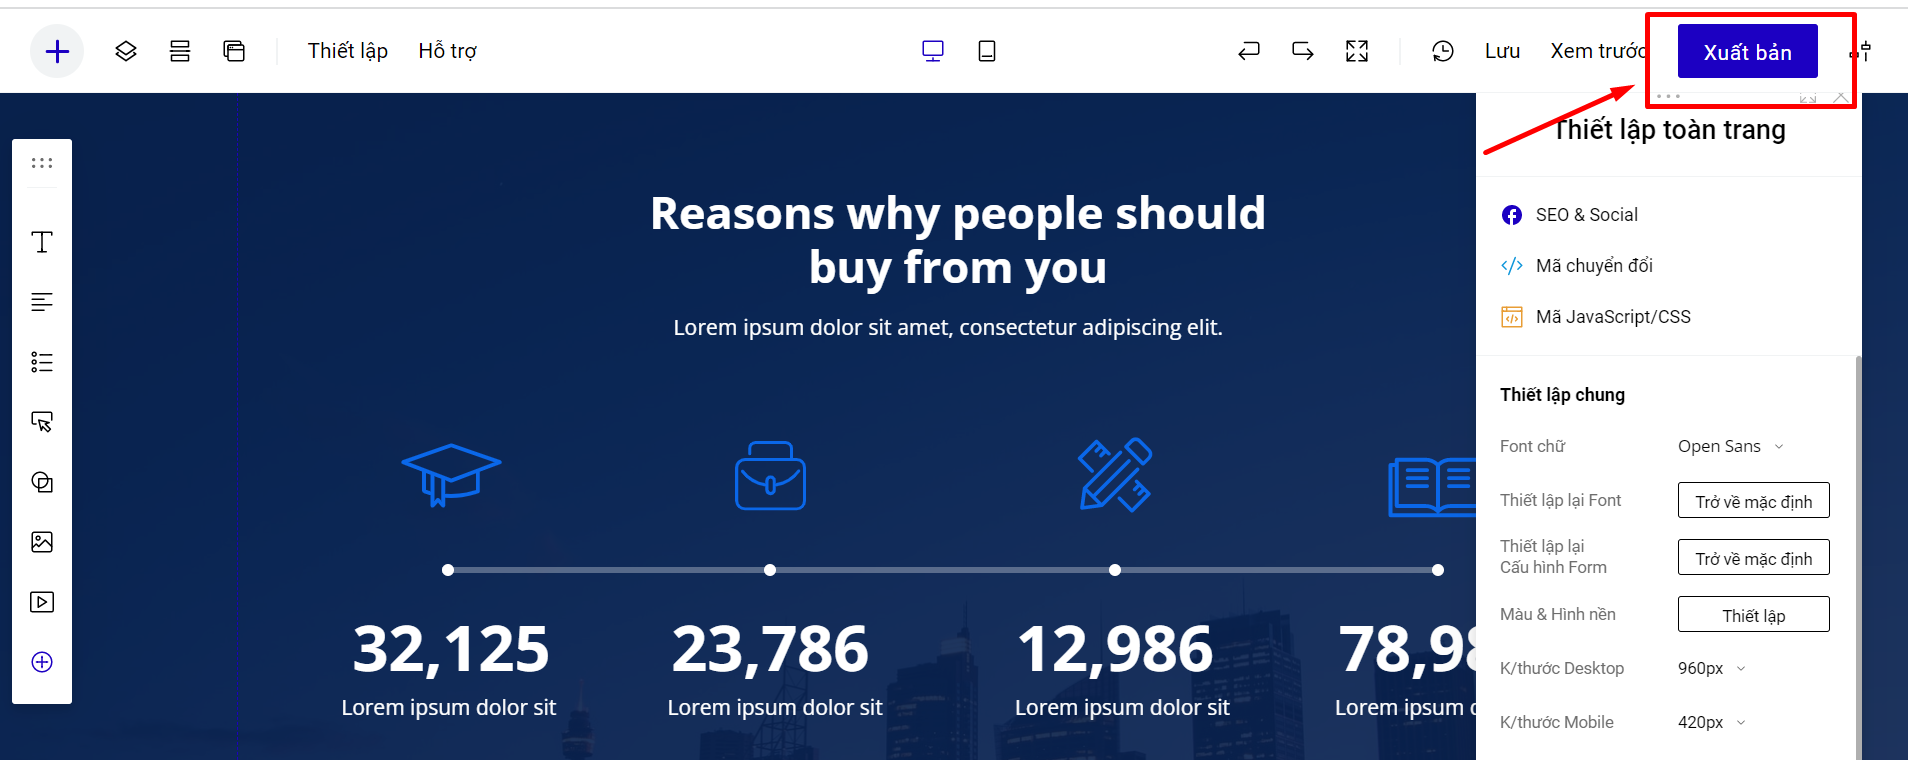Switch to desktop view mode
1908x760 pixels.
click(x=932, y=51)
